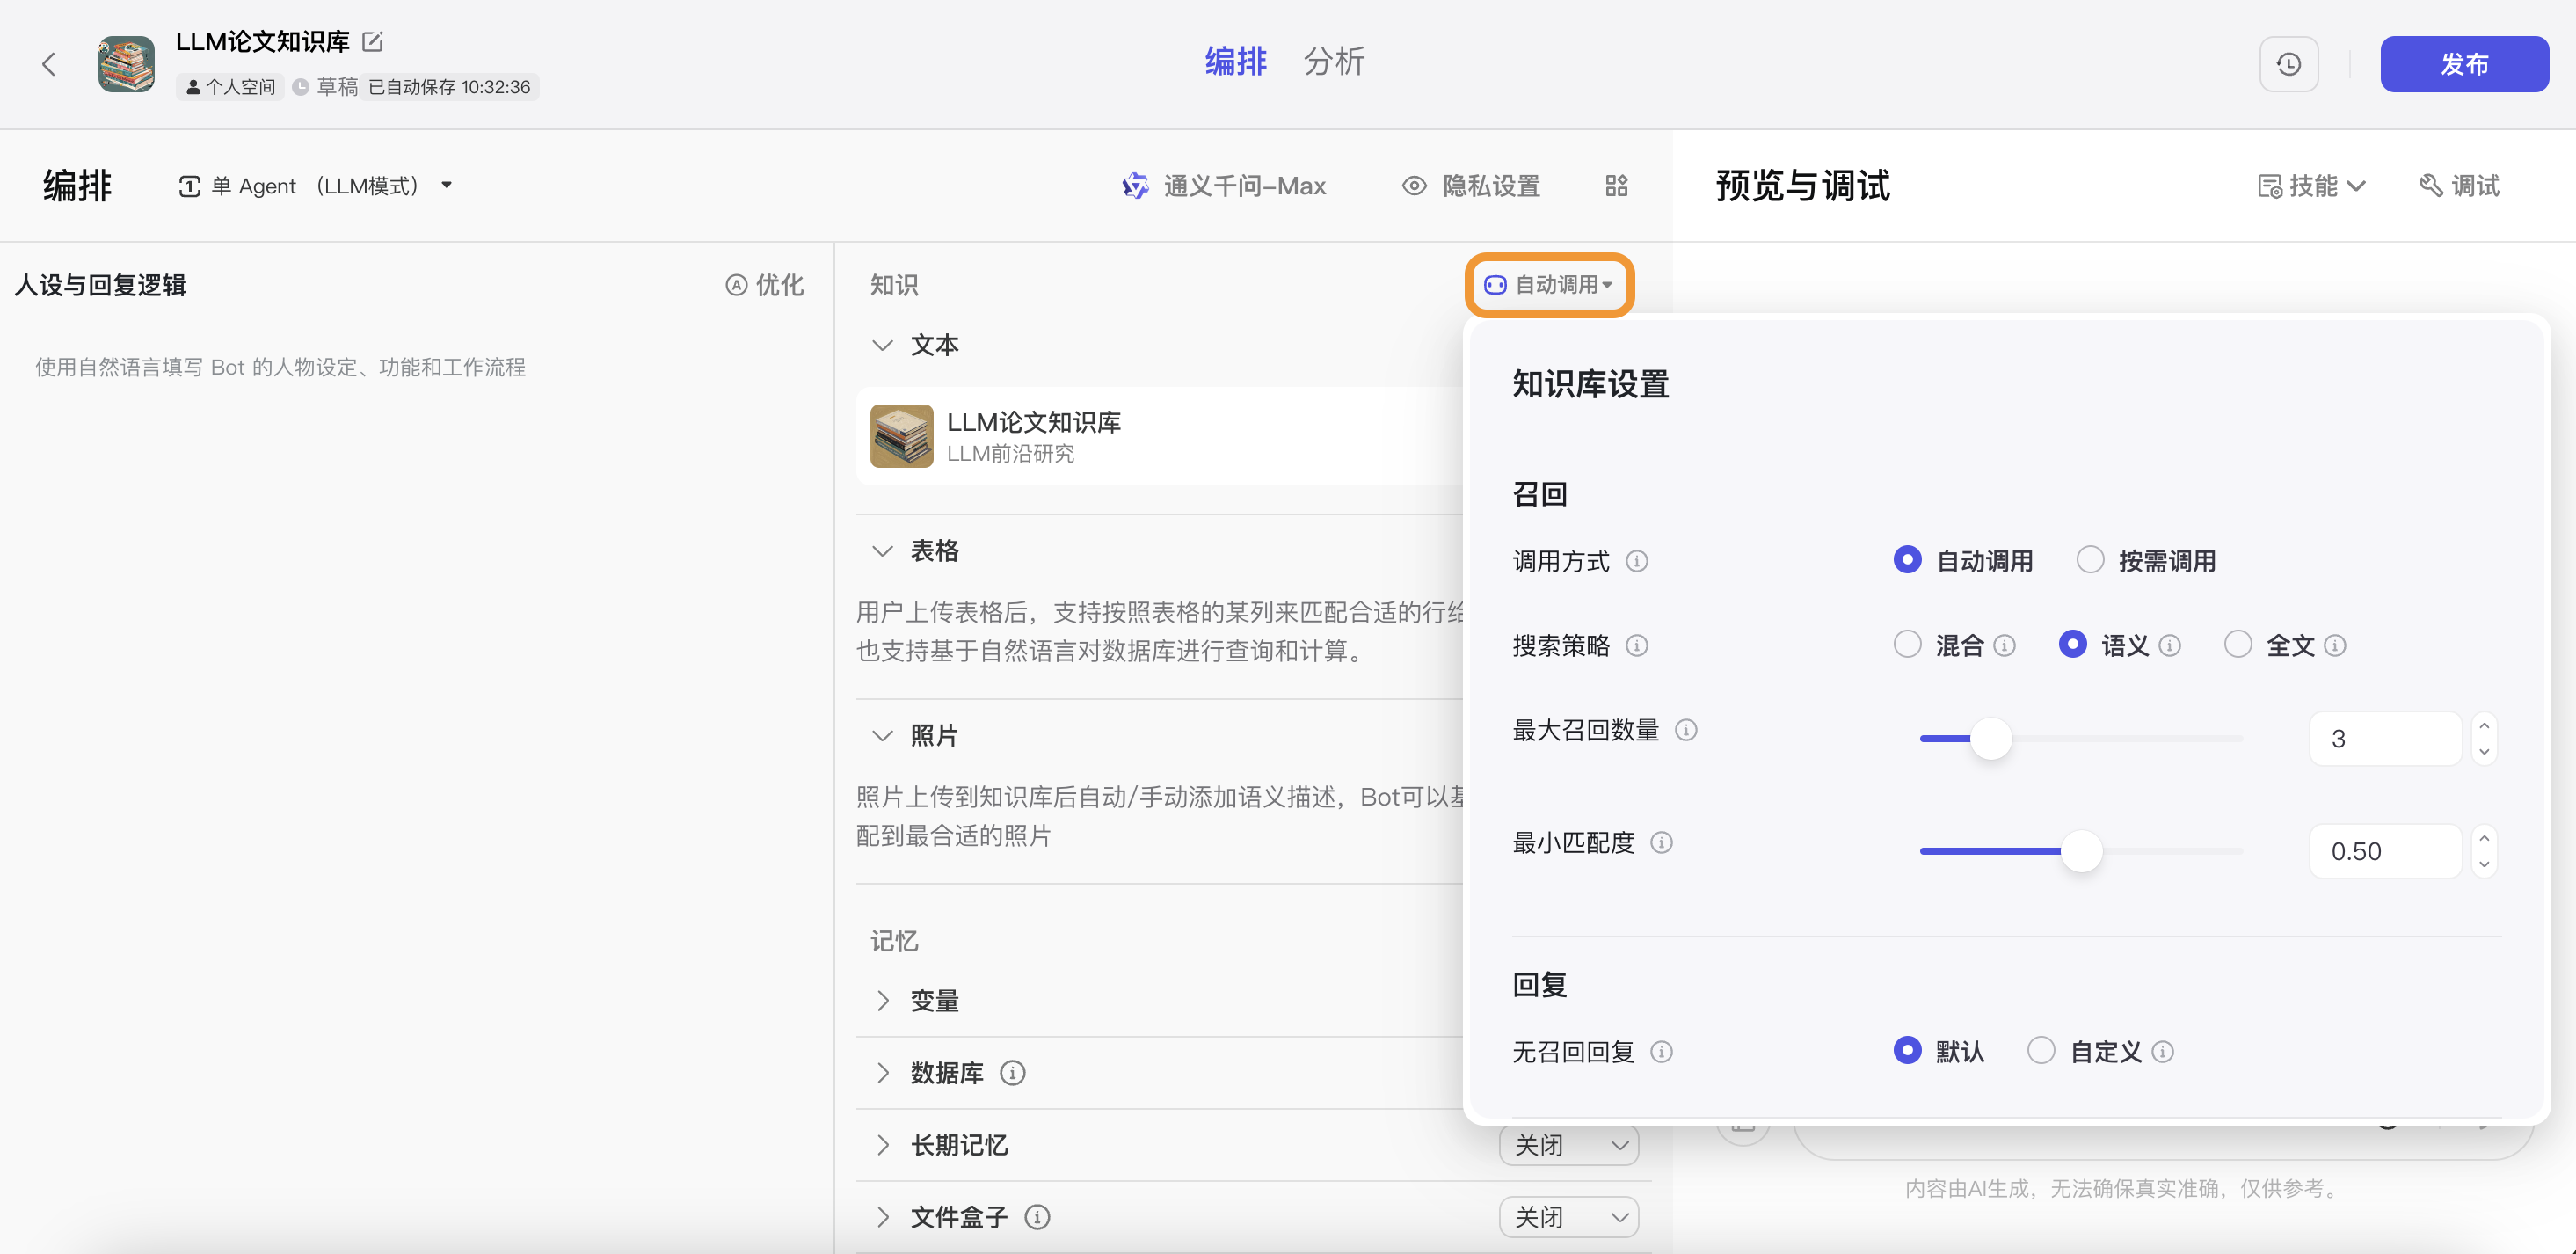The height and width of the screenshot is (1254, 2576).
Task: Click the pencil icon to rename LLM论文知识库
Action: click(372, 41)
